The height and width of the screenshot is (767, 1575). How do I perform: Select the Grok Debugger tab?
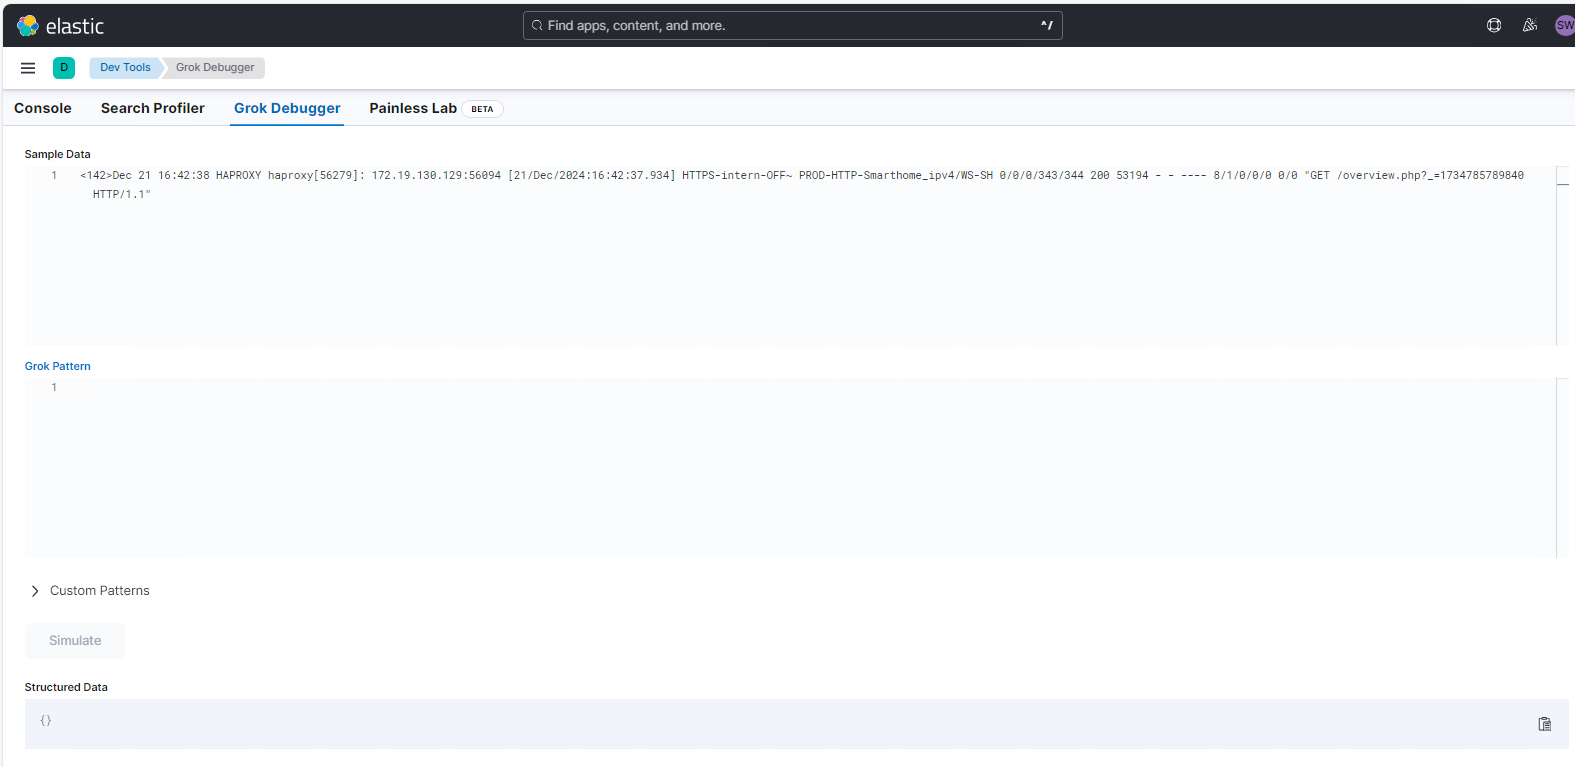point(287,108)
